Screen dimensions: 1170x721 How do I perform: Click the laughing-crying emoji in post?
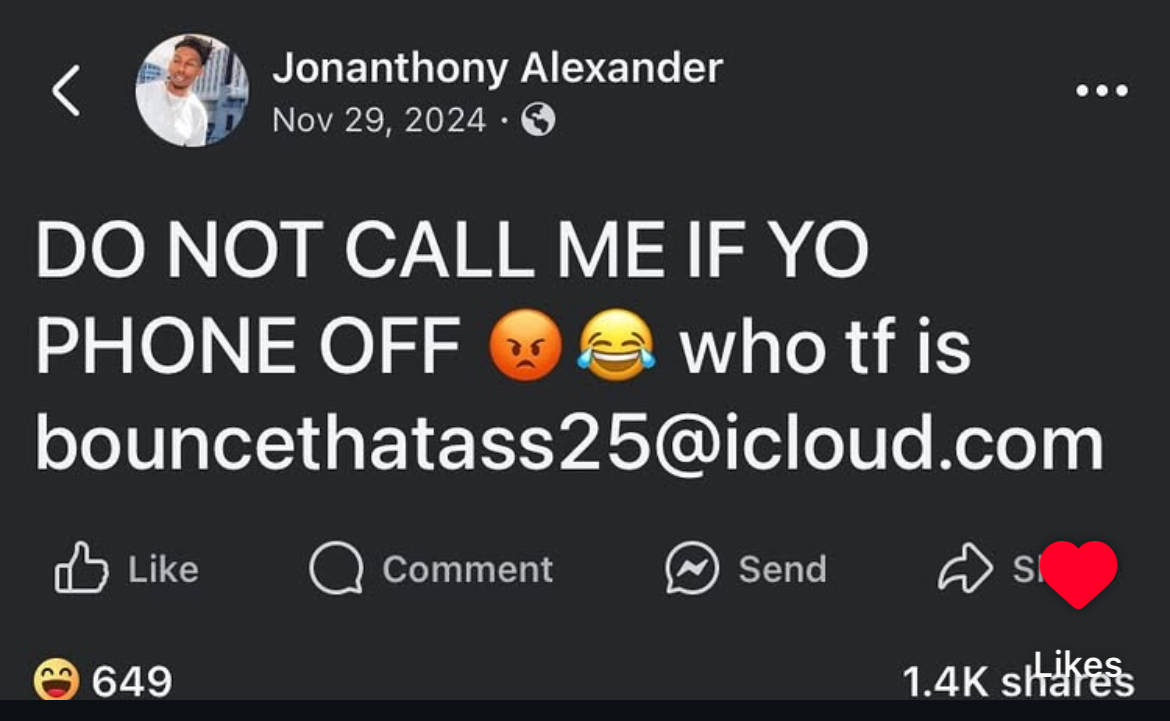pyautogui.click(x=616, y=344)
